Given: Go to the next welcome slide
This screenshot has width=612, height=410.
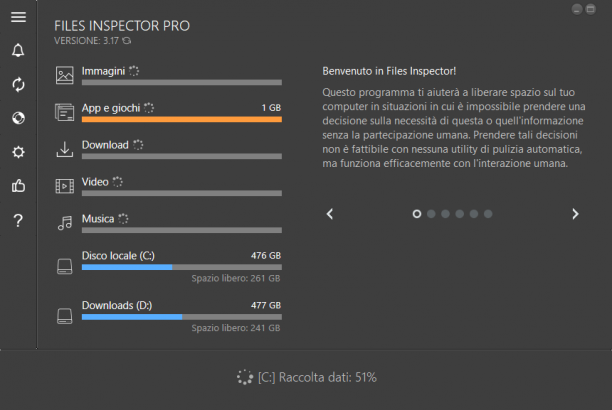Looking at the screenshot, I should click(575, 214).
